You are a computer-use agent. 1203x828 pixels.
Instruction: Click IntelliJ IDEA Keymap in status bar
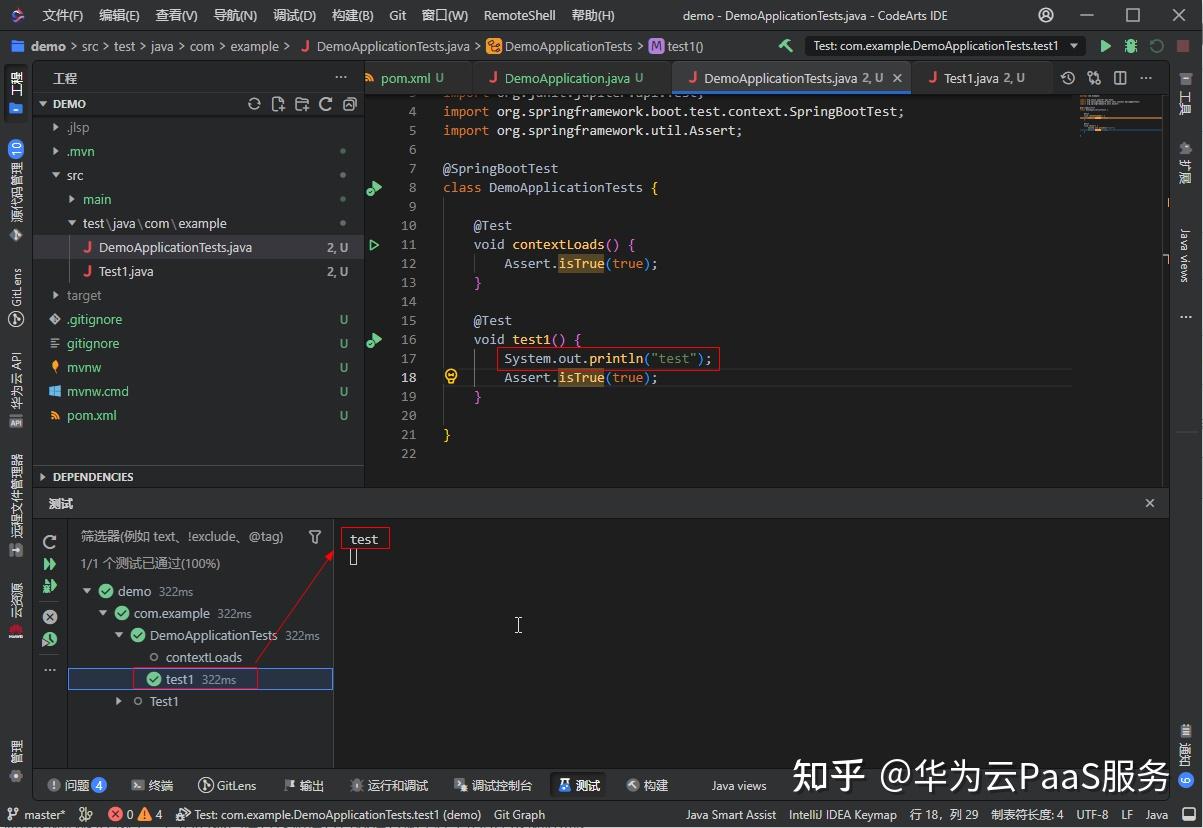843,814
